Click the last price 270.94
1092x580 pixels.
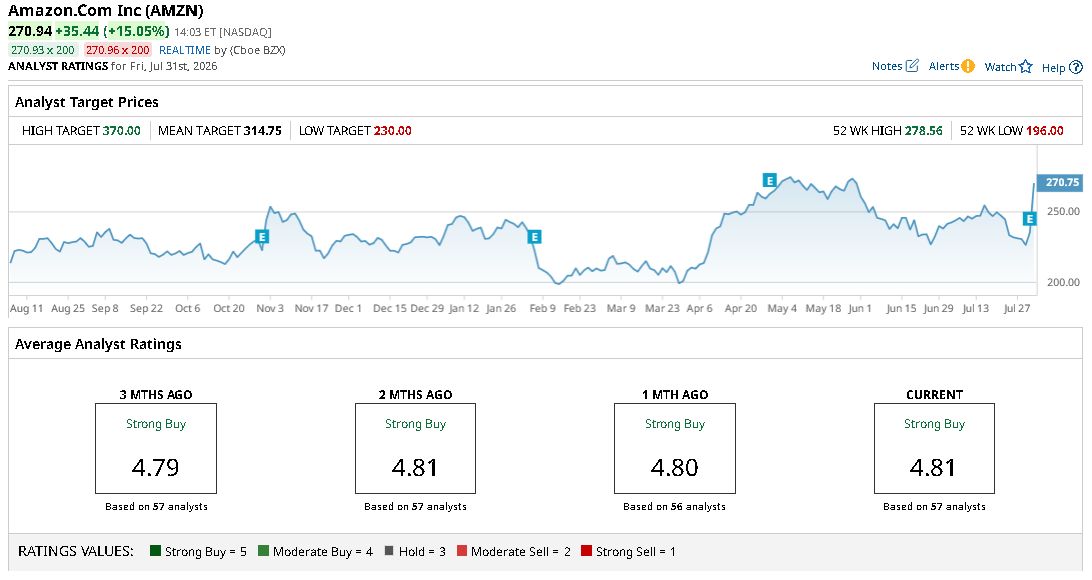[x=30, y=31]
